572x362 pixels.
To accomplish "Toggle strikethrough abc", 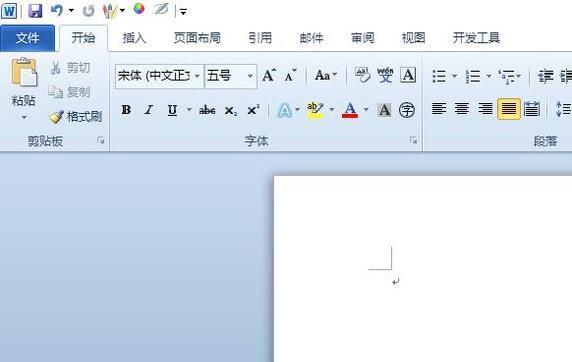I will click(207, 110).
